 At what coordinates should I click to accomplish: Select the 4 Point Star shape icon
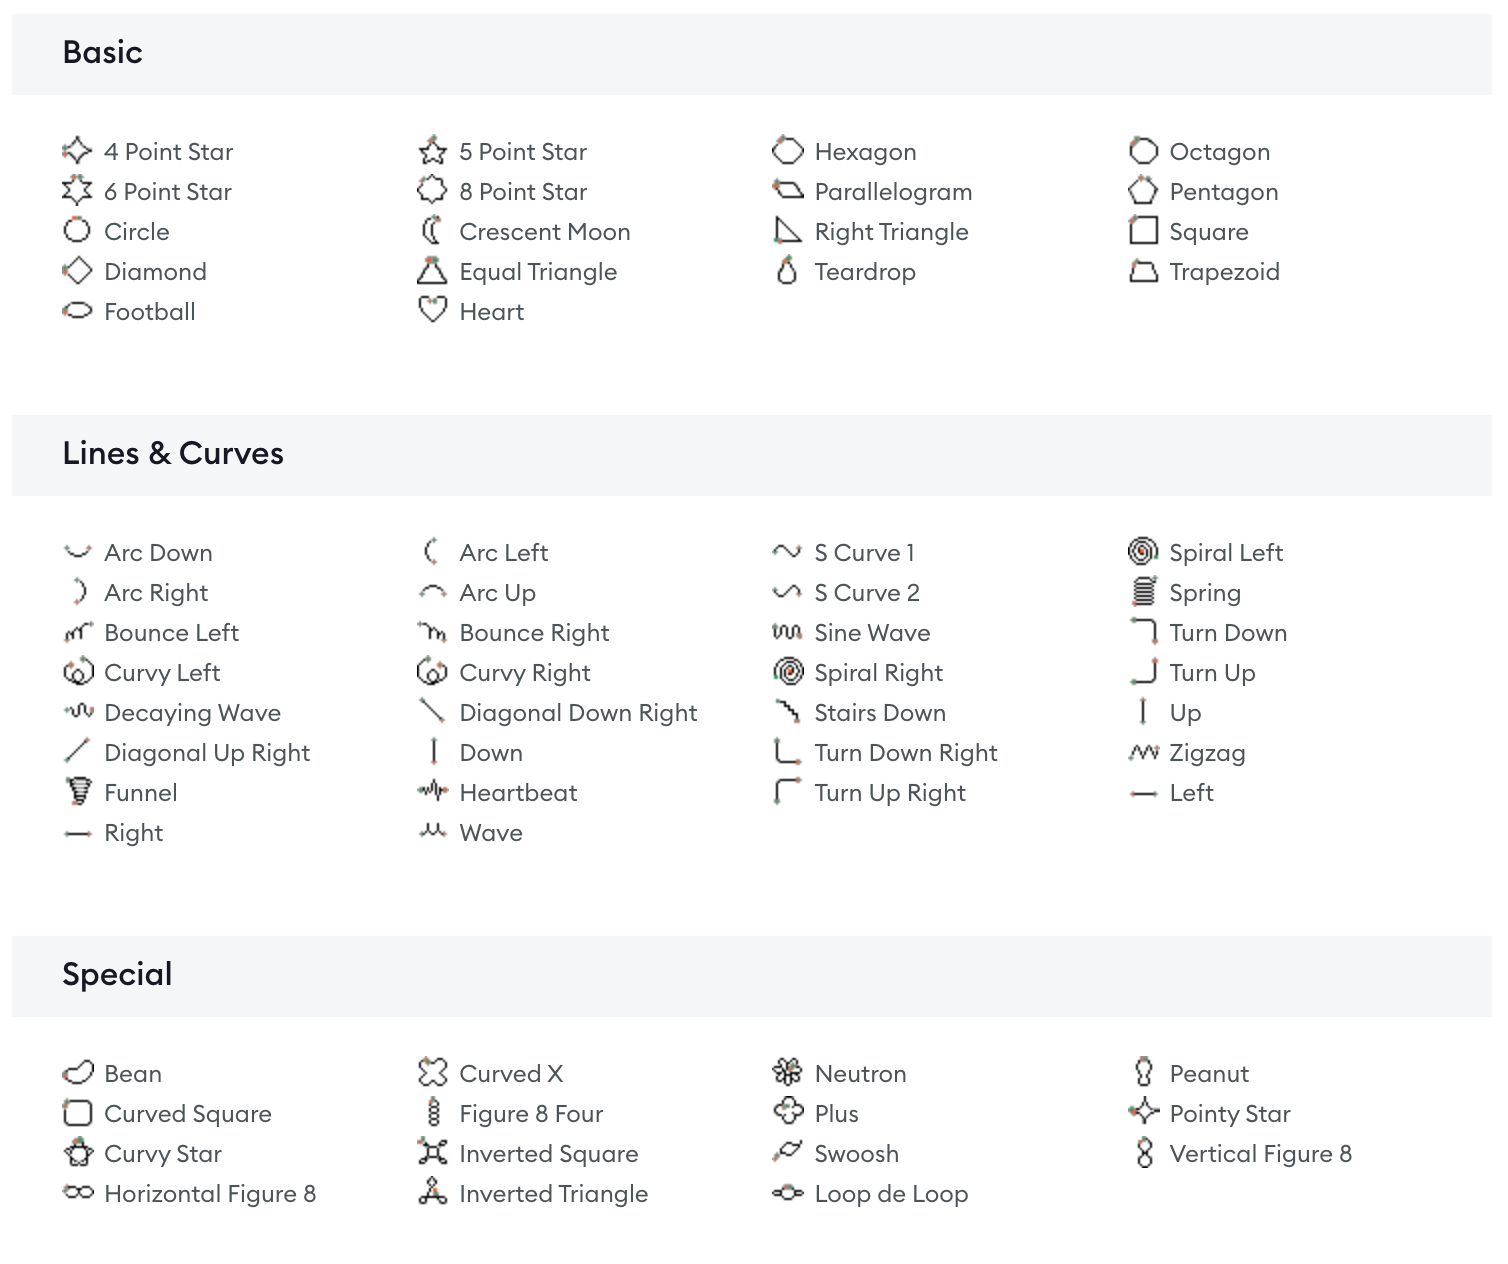pos(77,151)
